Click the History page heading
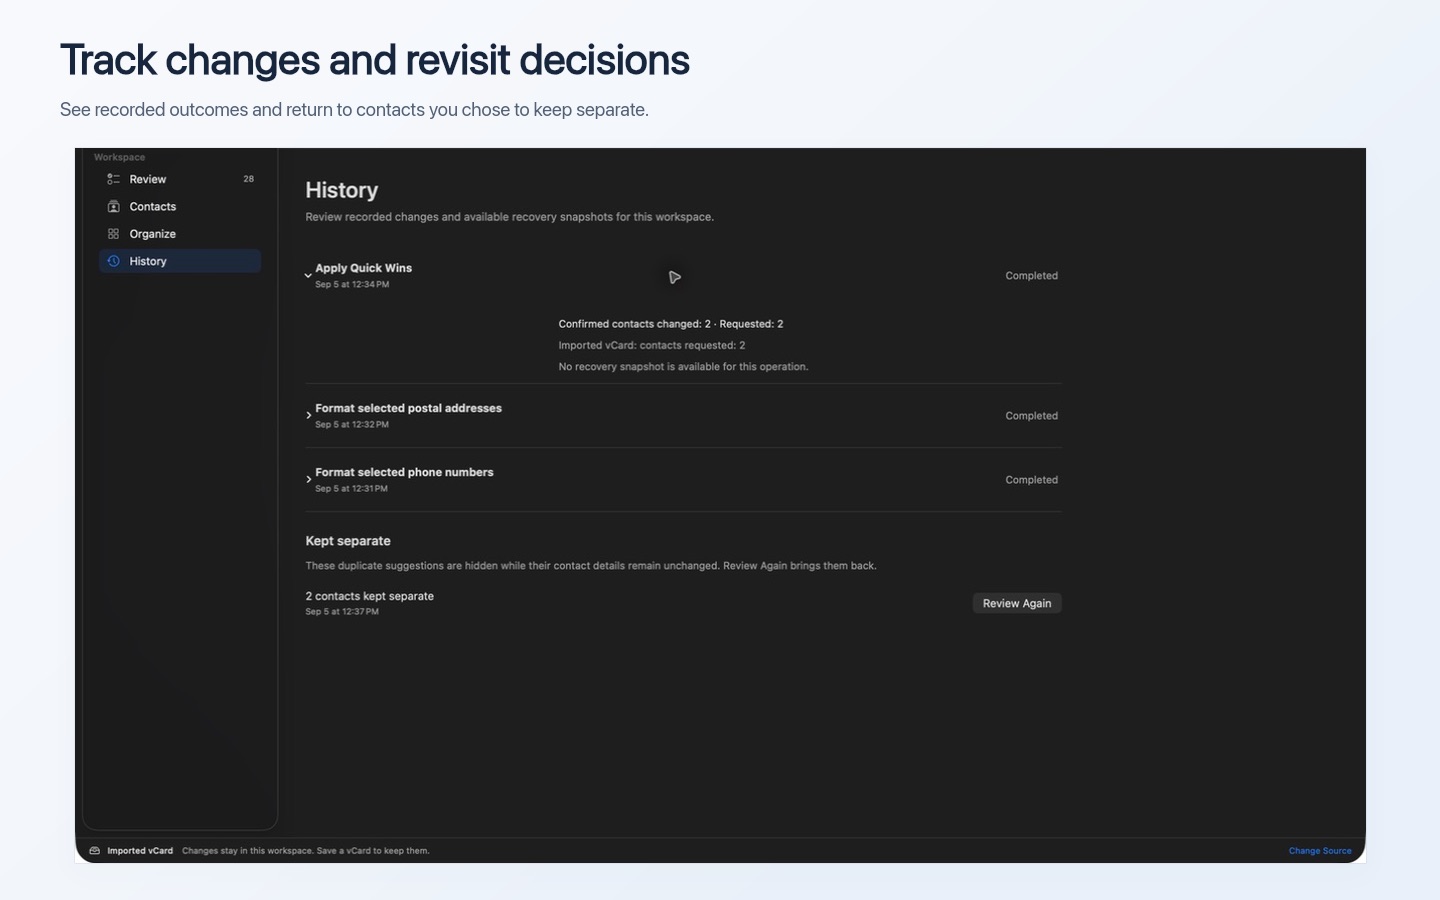Image resolution: width=1440 pixels, height=900 pixels. [x=342, y=190]
